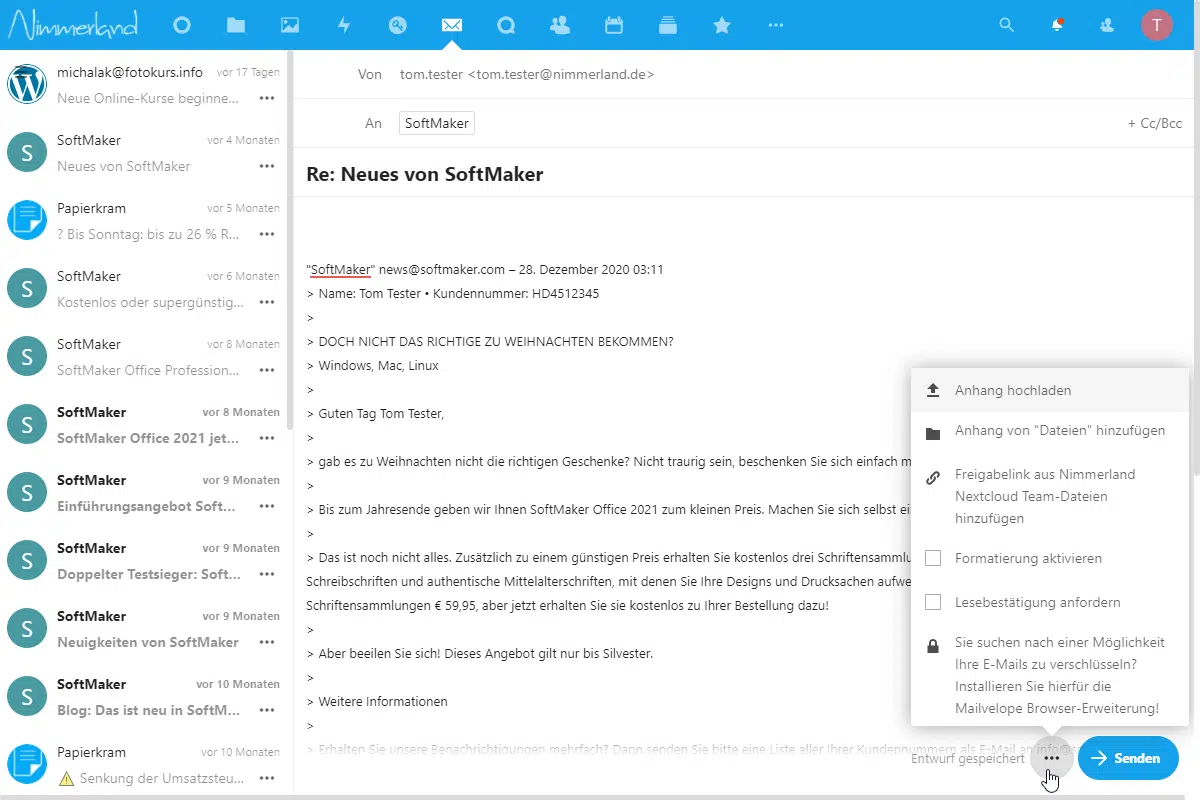Select the Mail envelope icon
Viewport: 1200px width, 800px height.
[x=452, y=25]
